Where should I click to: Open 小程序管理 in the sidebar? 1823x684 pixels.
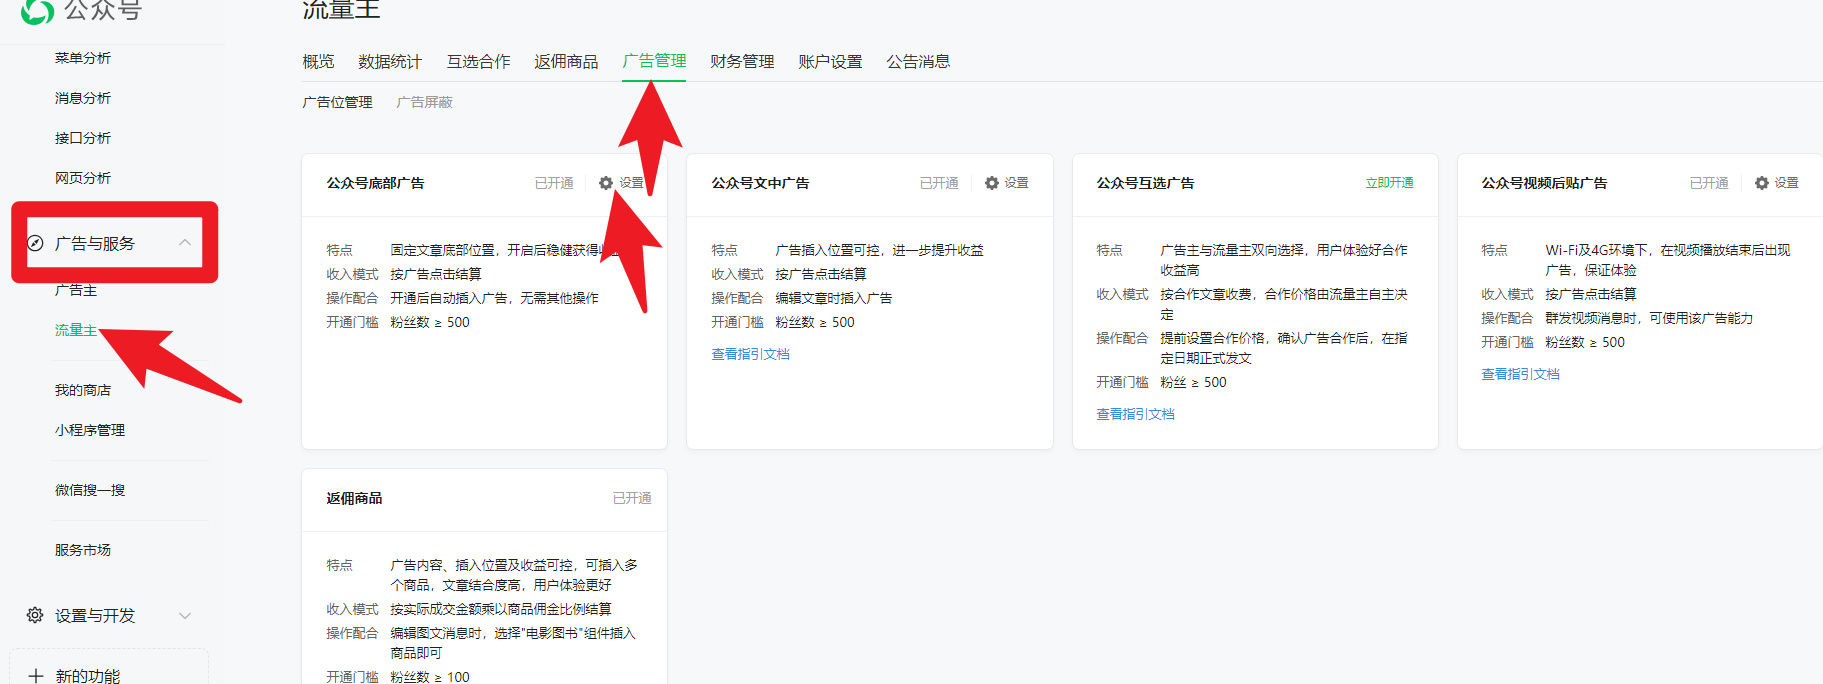90,430
